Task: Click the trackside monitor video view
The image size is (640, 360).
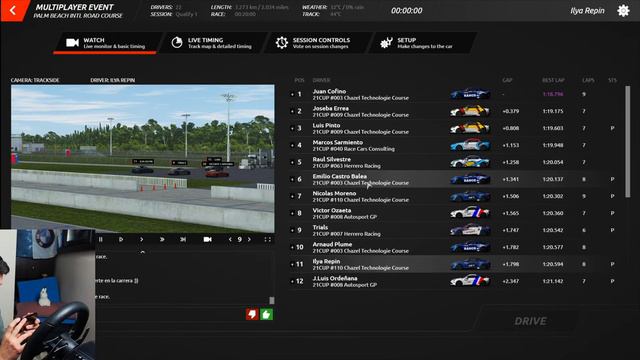Action: coord(143,159)
